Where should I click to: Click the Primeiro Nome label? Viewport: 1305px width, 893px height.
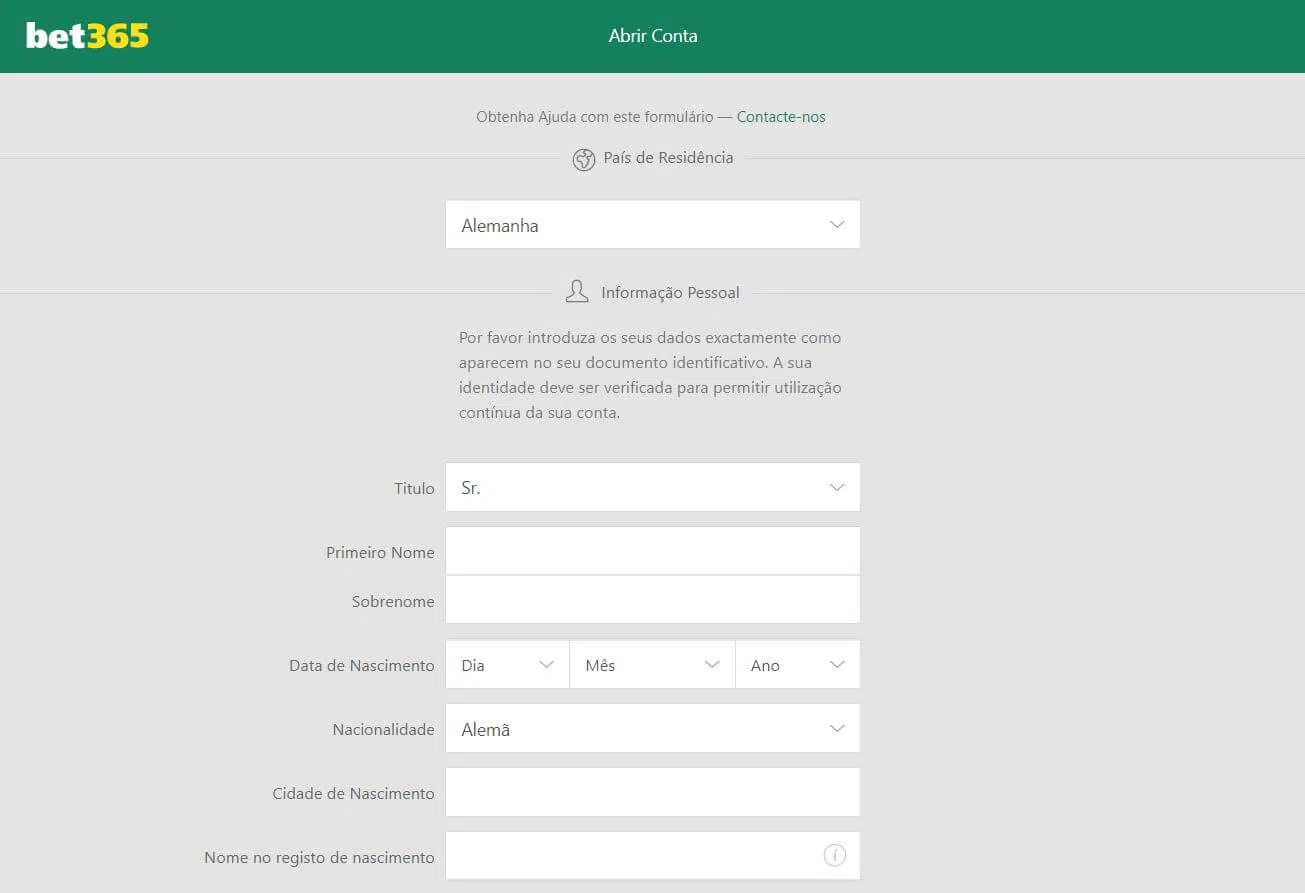pyautogui.click(x=380, y=553)
